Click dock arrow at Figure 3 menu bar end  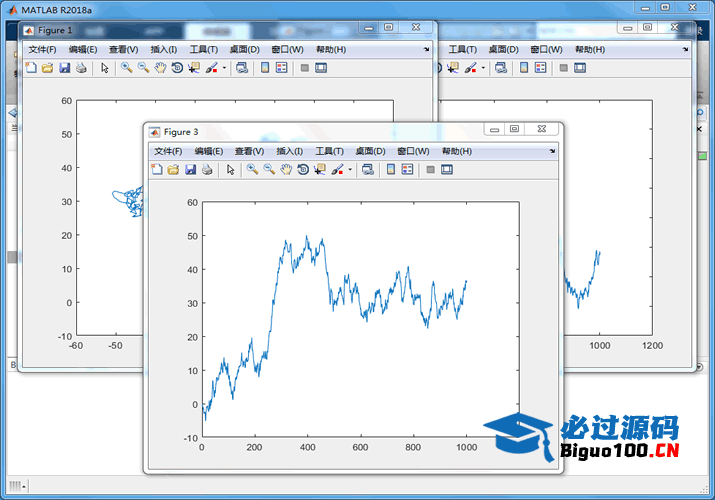point(552,151)
